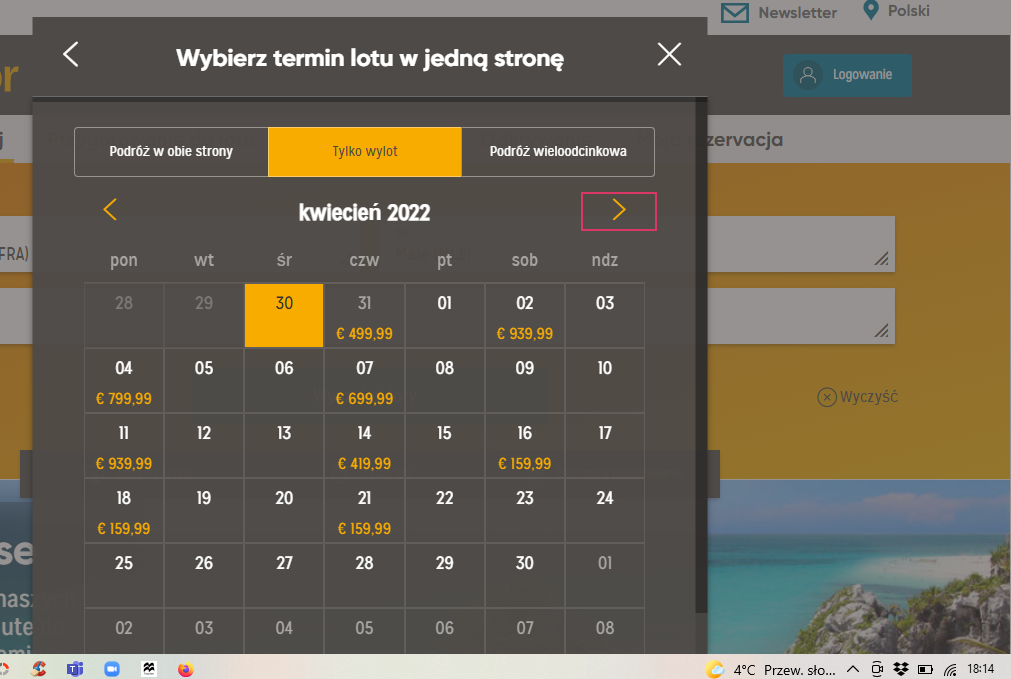The height and width of the screenshot is (679, 1011).
Task: Select the Tylko wylot tab
Action: coord(365,152)
